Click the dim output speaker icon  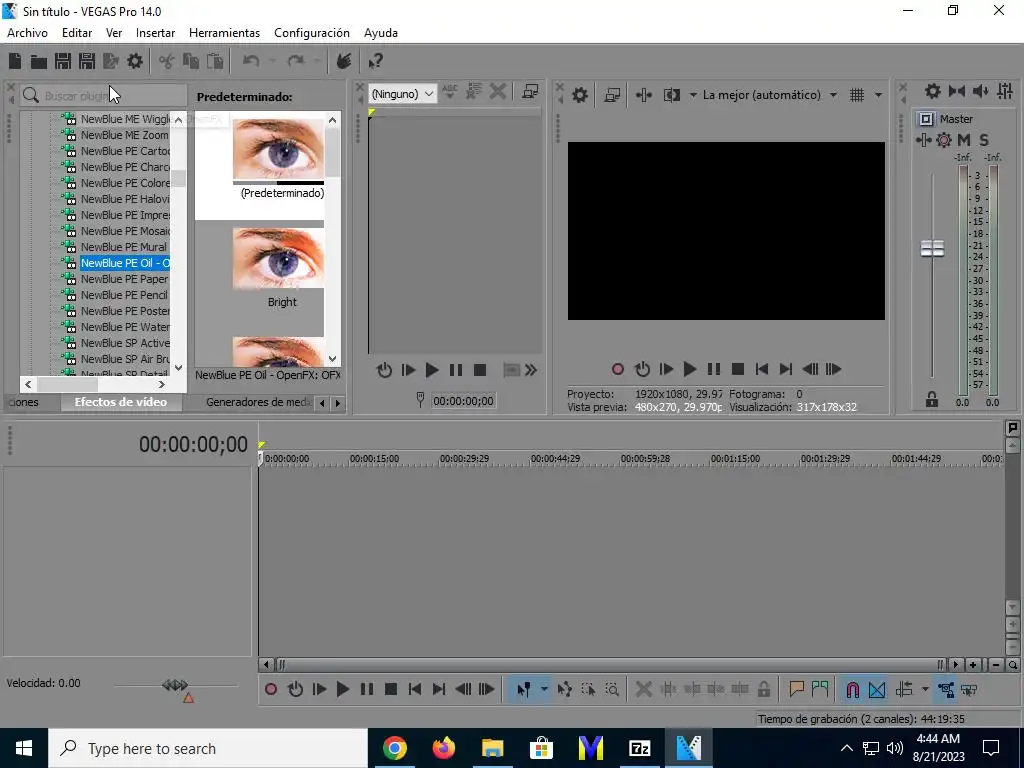pyautogui.click(x=981, y=91)
